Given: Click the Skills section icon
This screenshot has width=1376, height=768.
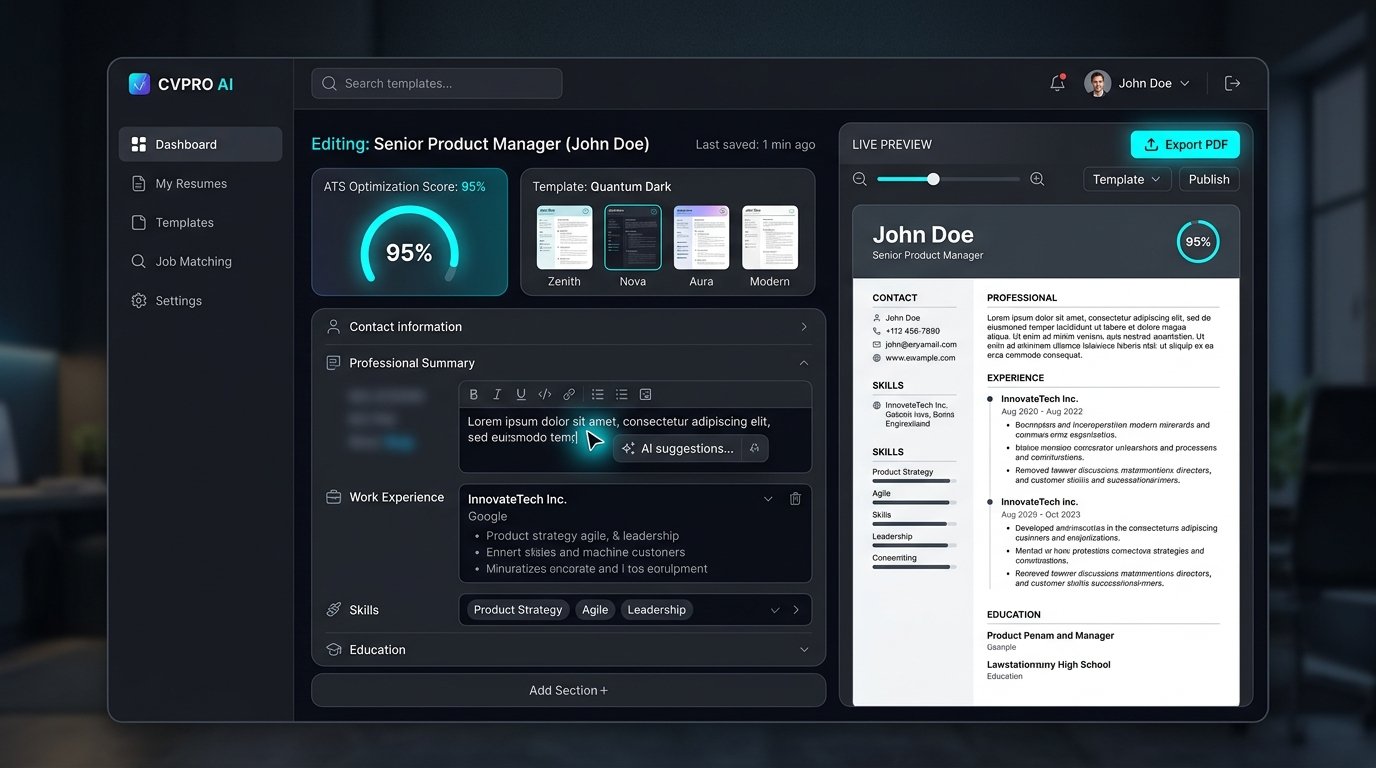Looking at the screenshot, I should [334, 610].
